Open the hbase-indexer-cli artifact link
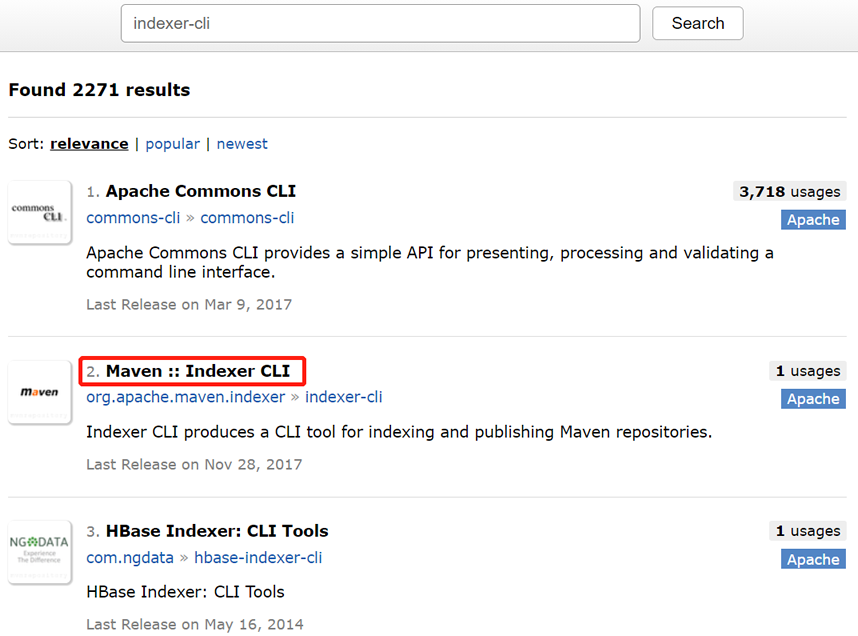The image size is (858, 636). [258, 558]
